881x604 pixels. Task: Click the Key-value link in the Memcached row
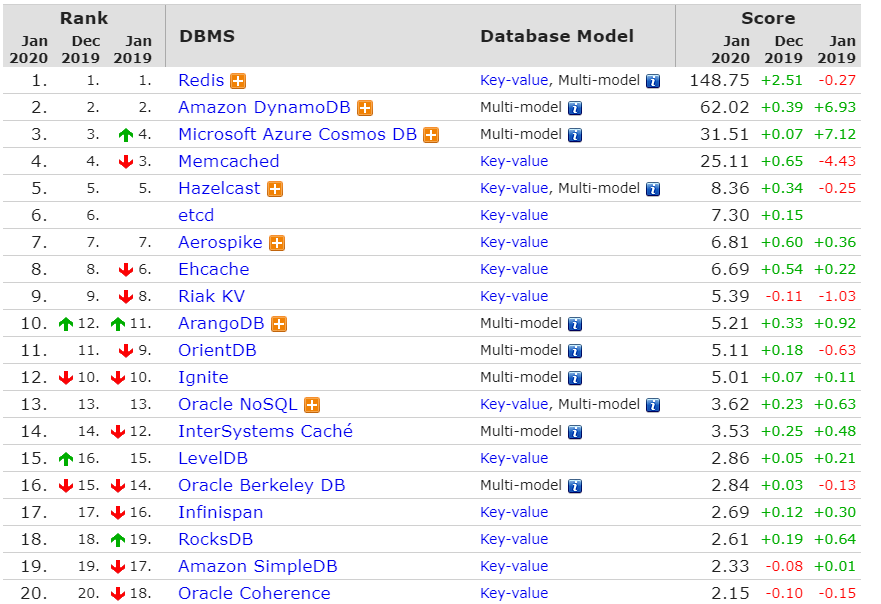(514, 161)
